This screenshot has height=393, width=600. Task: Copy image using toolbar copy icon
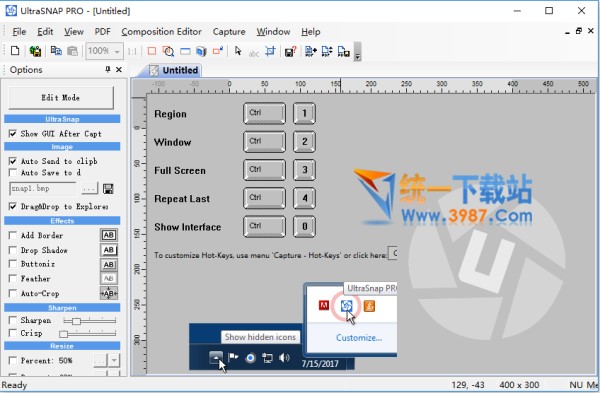coord(56,51)
